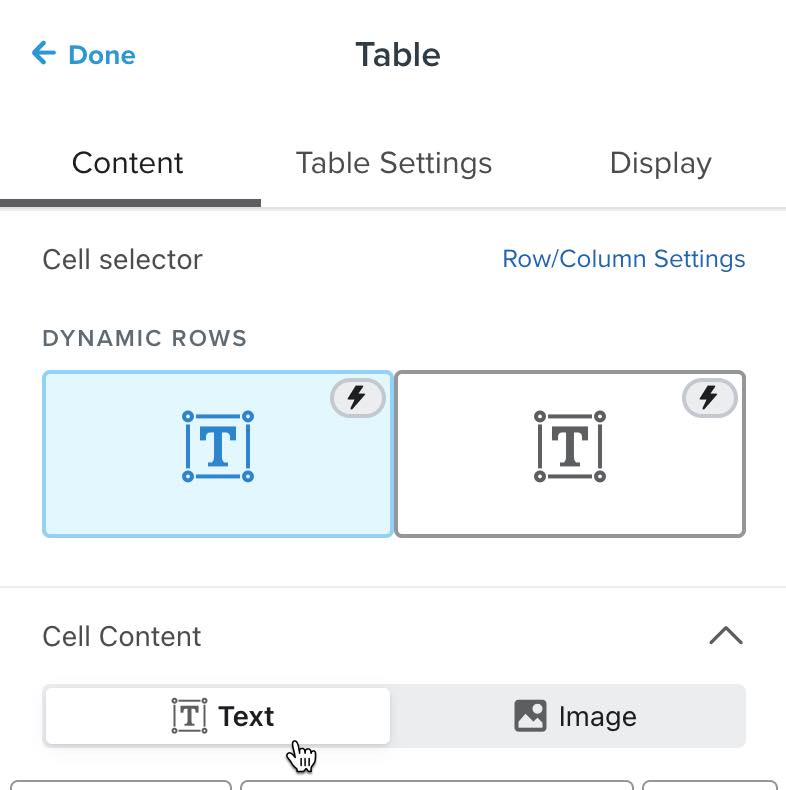This screenshot has width=786, height=790.
Task: Click the picture icon in the Image option
Action: tap(530, 716)
